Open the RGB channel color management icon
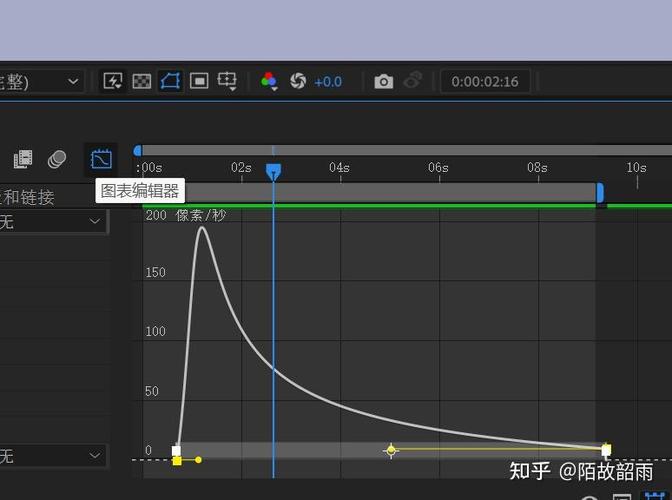 tap(269, 81)
